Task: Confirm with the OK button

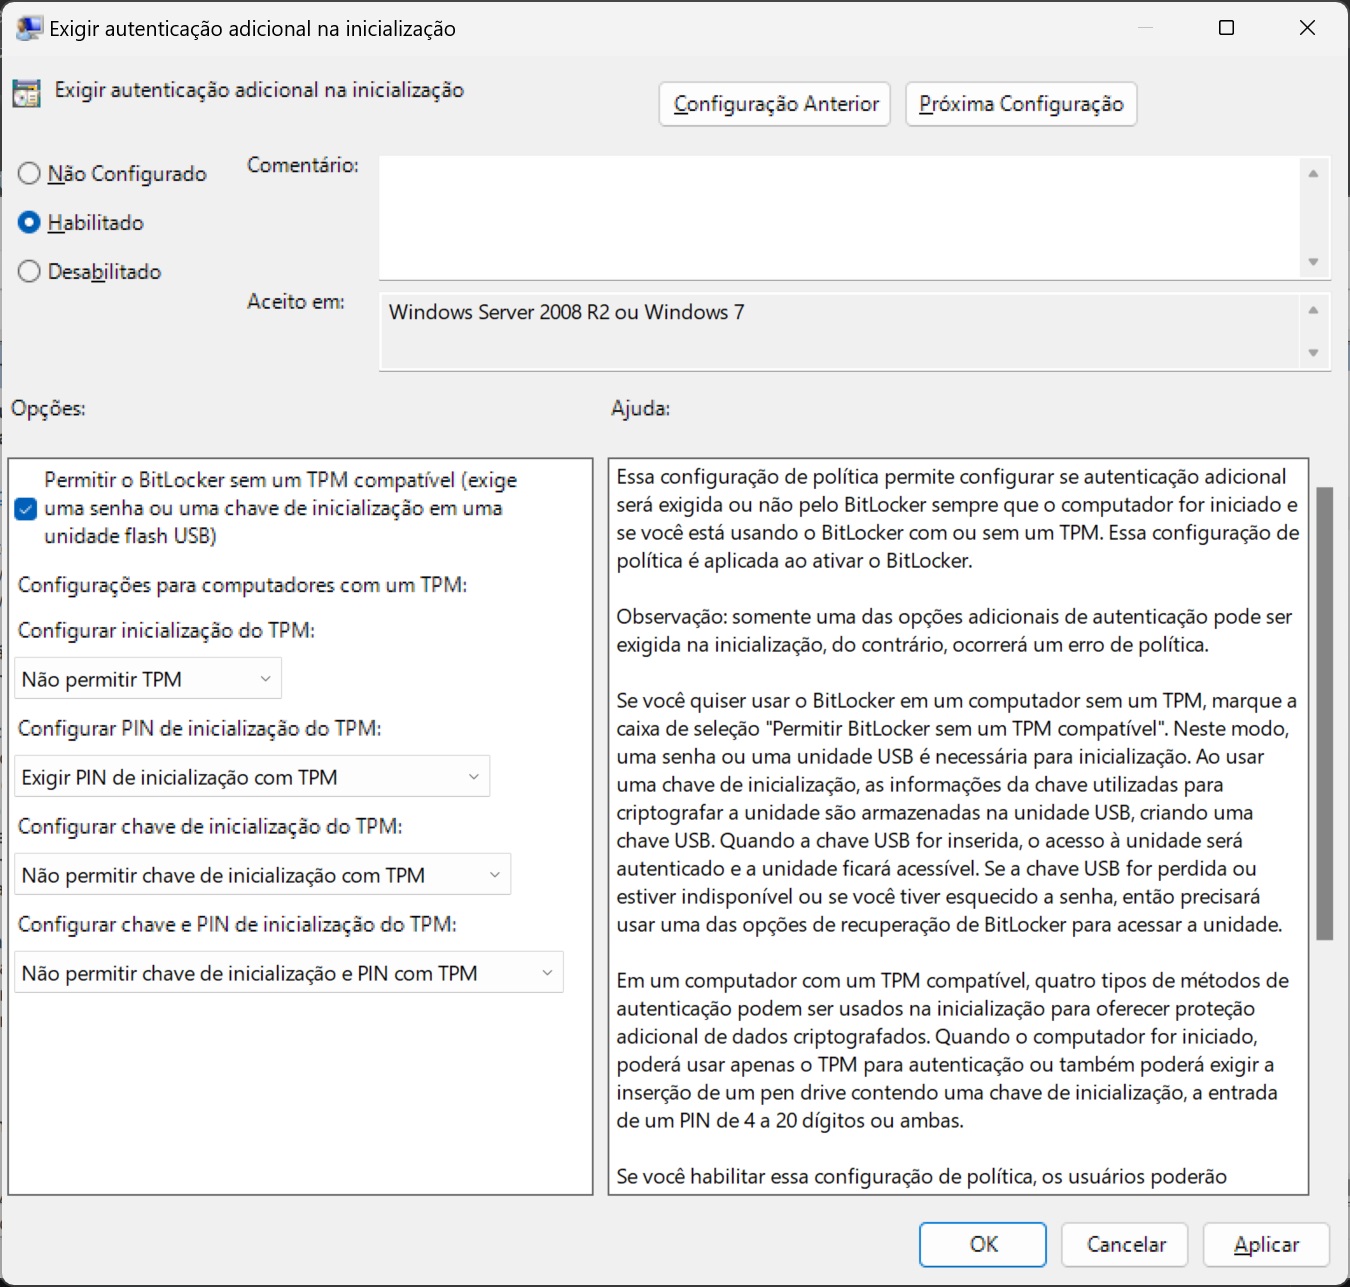Action: [983, 1244]
